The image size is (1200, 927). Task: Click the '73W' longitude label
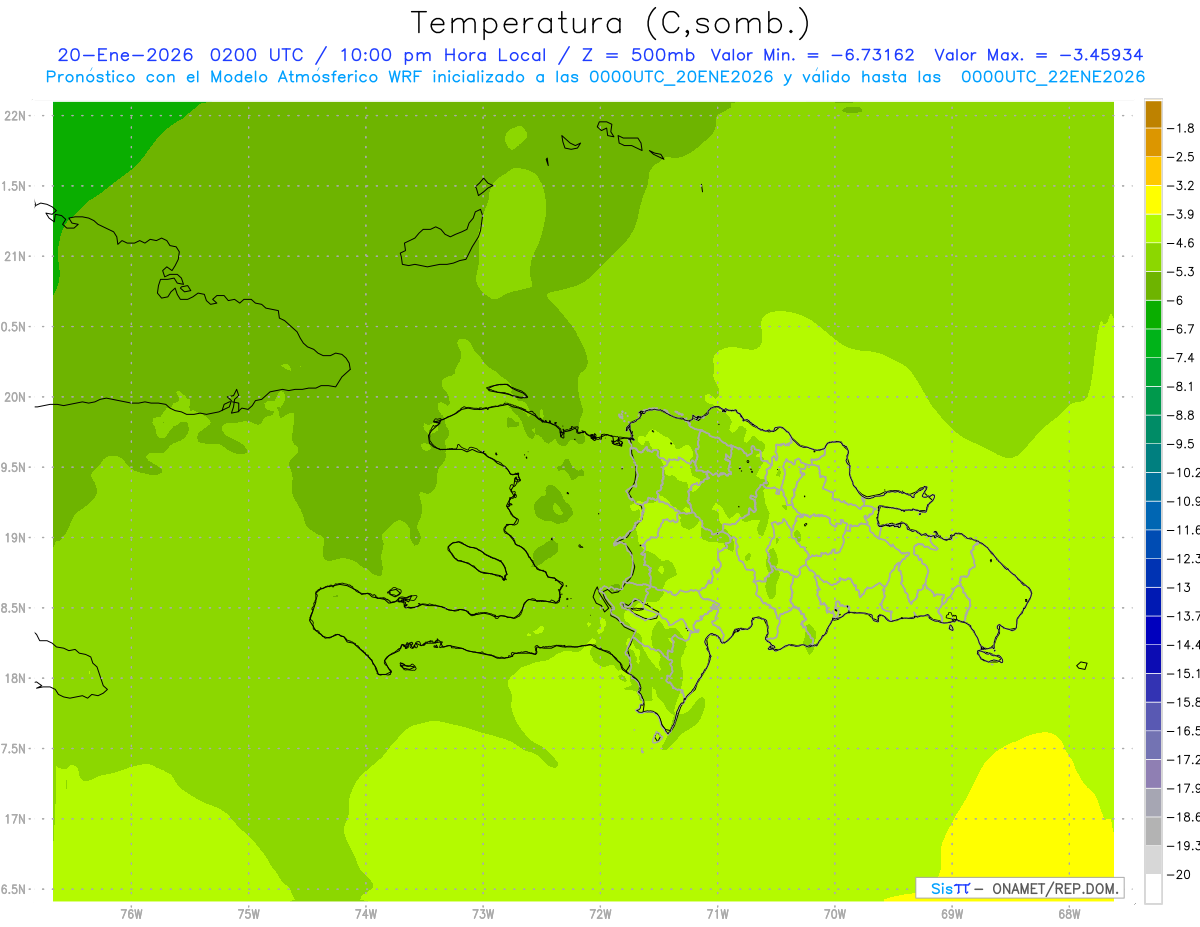pos(483,914)
